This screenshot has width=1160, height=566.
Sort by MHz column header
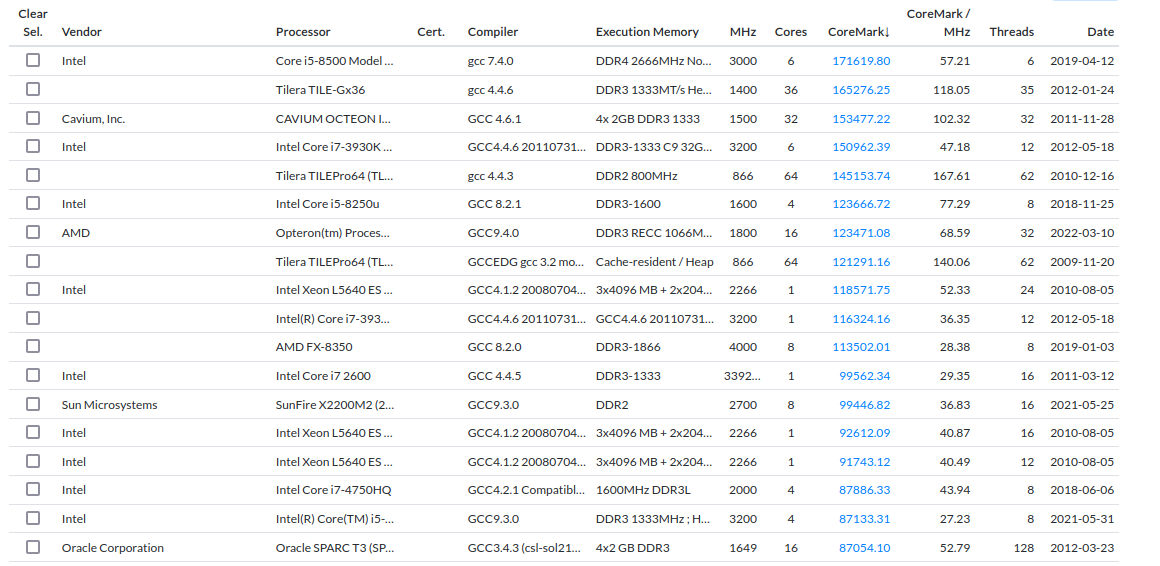tap(743, 32)
